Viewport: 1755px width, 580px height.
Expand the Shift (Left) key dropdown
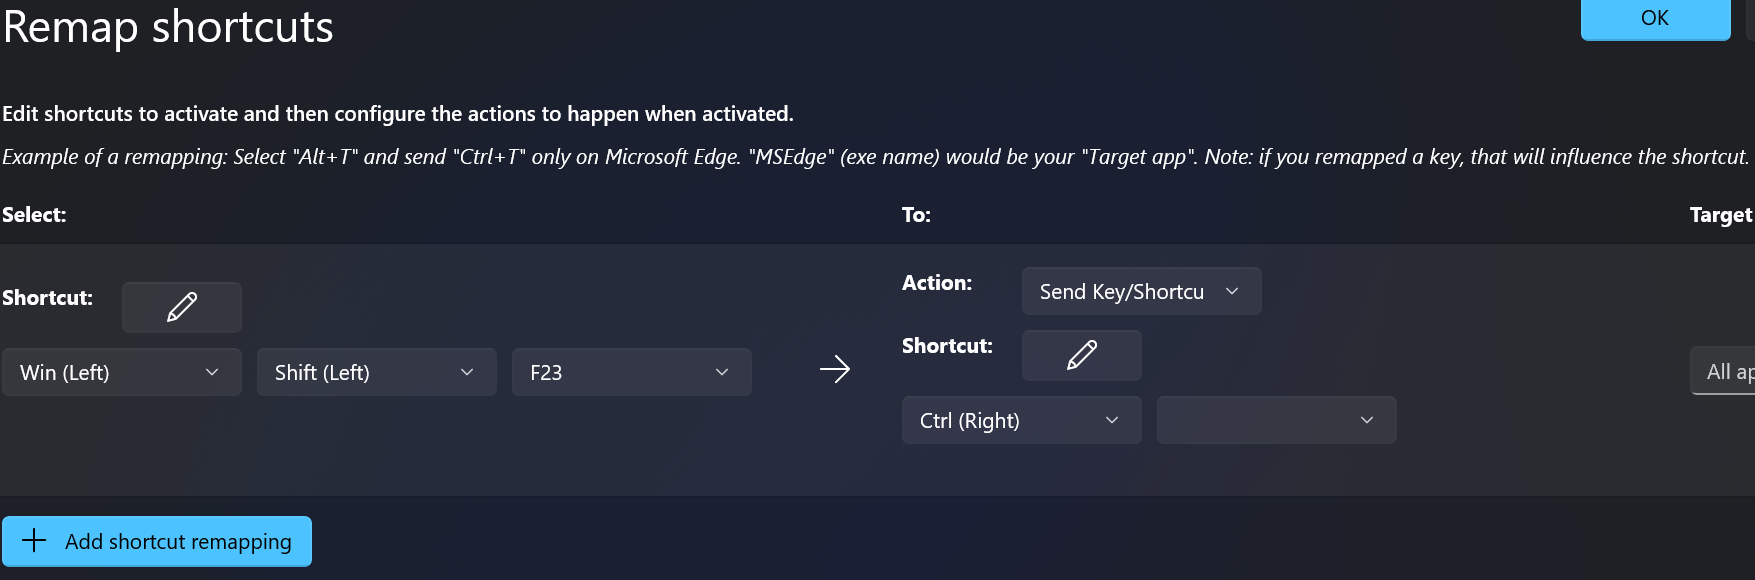click(377, 372)
